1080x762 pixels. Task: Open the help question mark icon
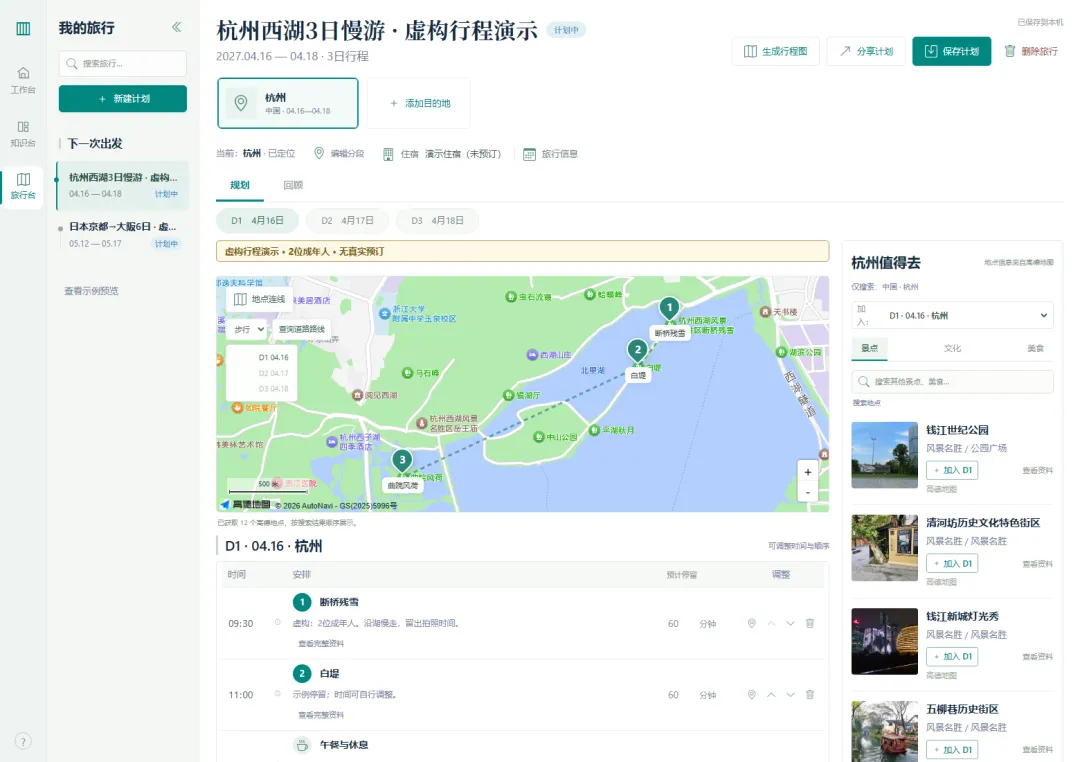point(23,741)
